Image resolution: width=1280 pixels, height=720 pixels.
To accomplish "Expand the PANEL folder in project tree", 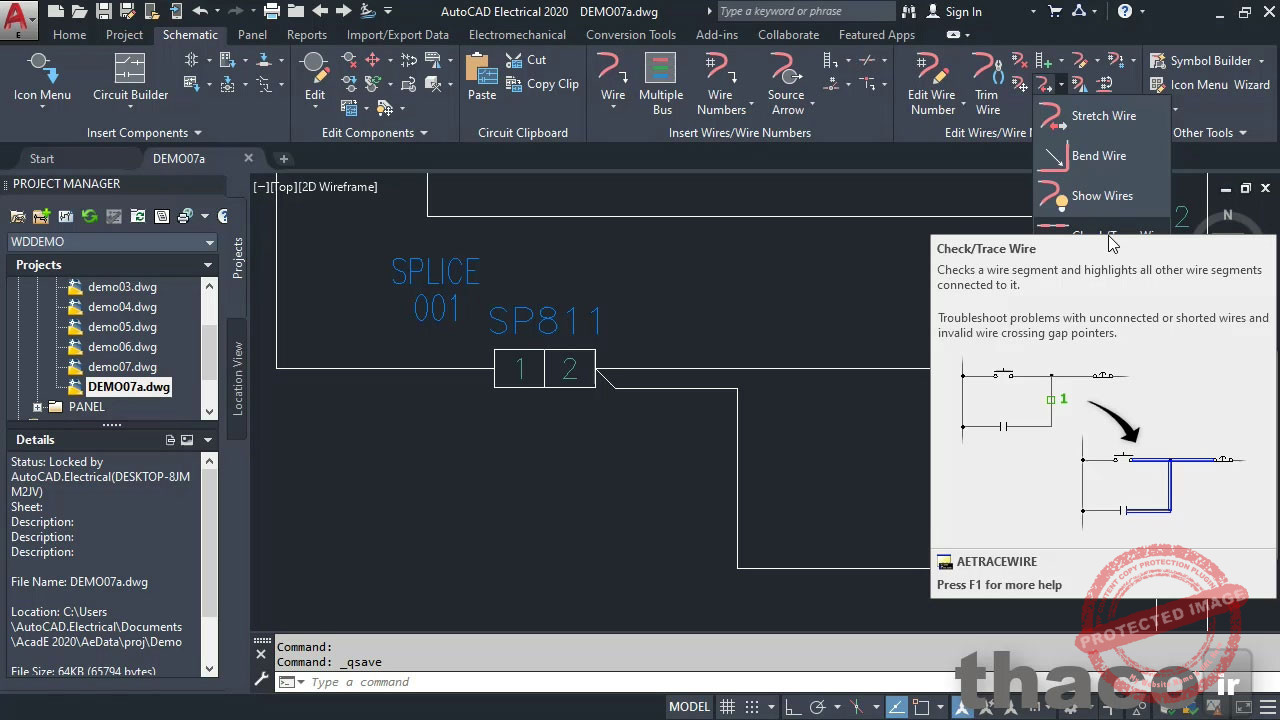I will tap(38, 407).
